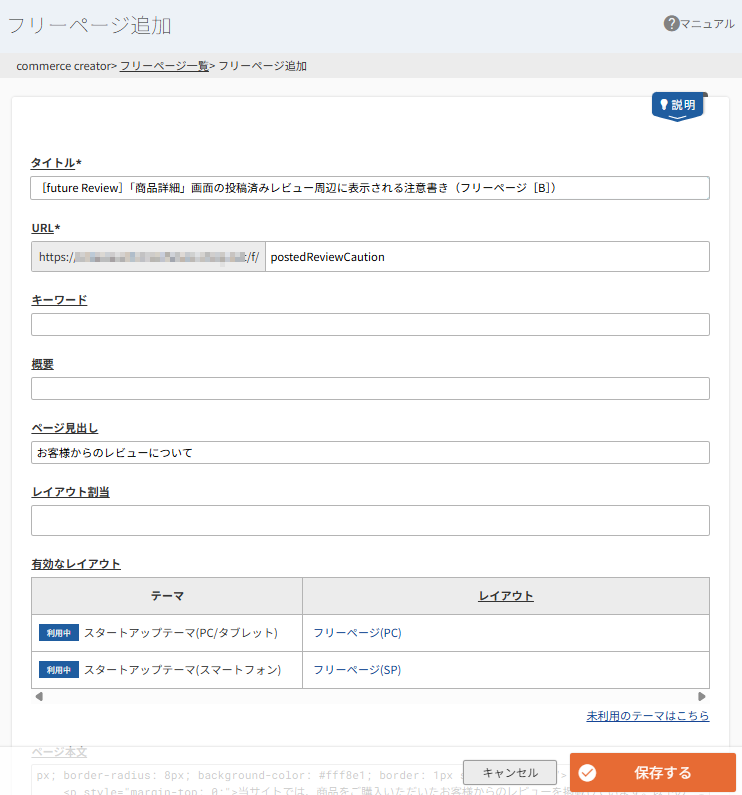
Task: Click the タイトル input field
Action: (370, 188)
